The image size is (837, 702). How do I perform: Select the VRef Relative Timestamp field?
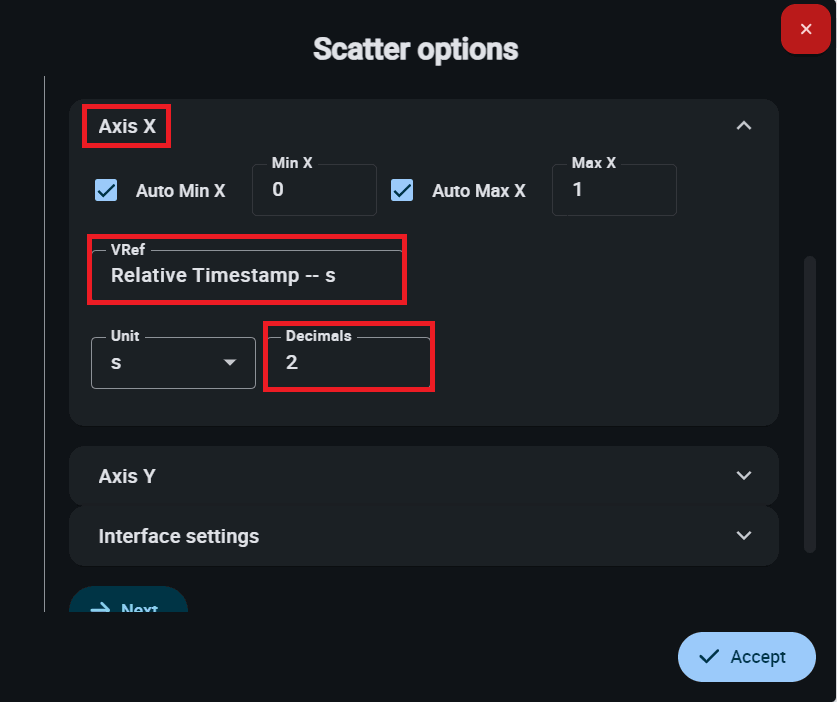(246, 275)
